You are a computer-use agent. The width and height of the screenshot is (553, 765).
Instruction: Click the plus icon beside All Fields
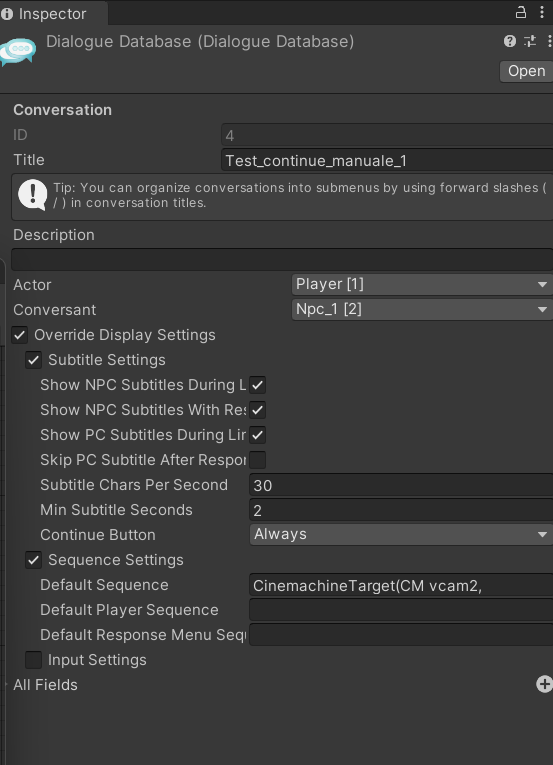click(x=544, y=684)
